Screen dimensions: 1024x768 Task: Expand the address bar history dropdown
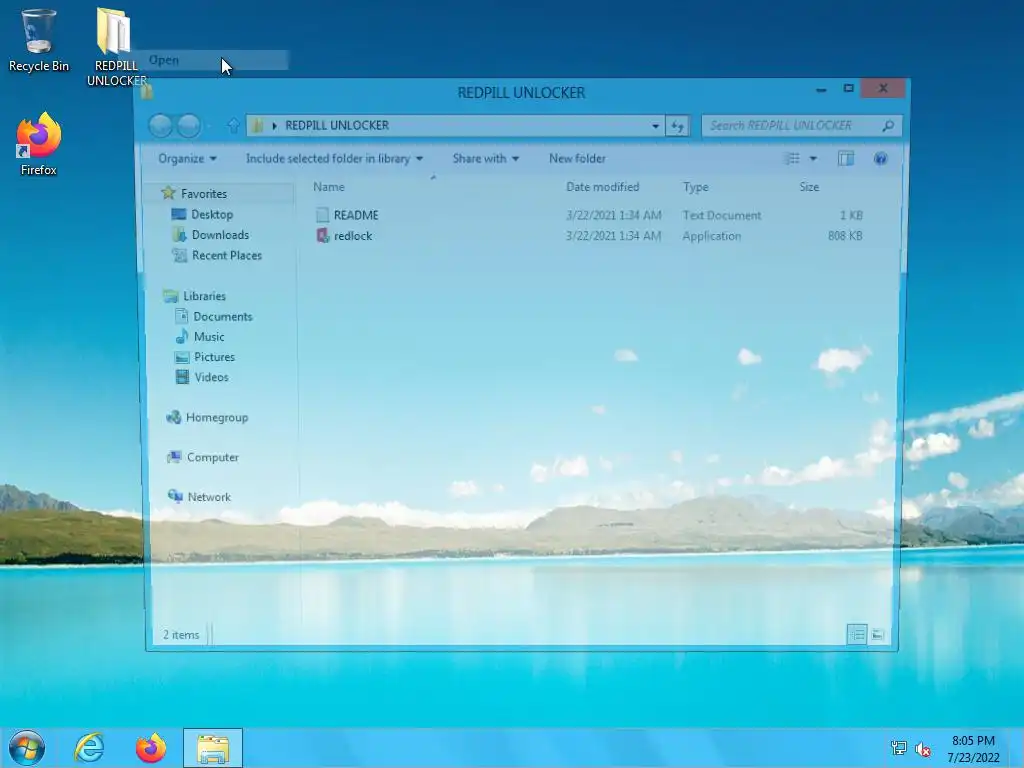click(655, 126)
